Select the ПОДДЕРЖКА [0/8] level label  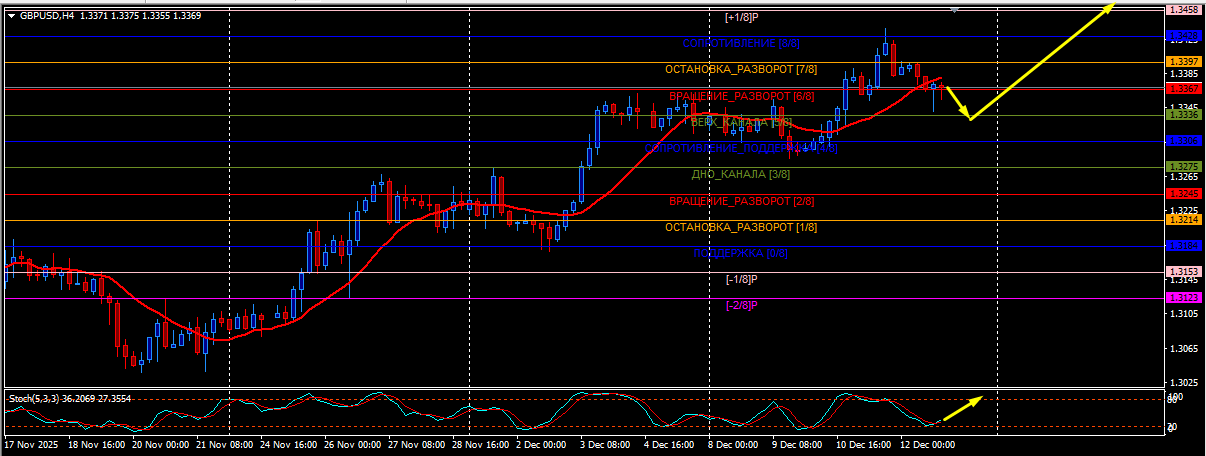tap(741, 254)
